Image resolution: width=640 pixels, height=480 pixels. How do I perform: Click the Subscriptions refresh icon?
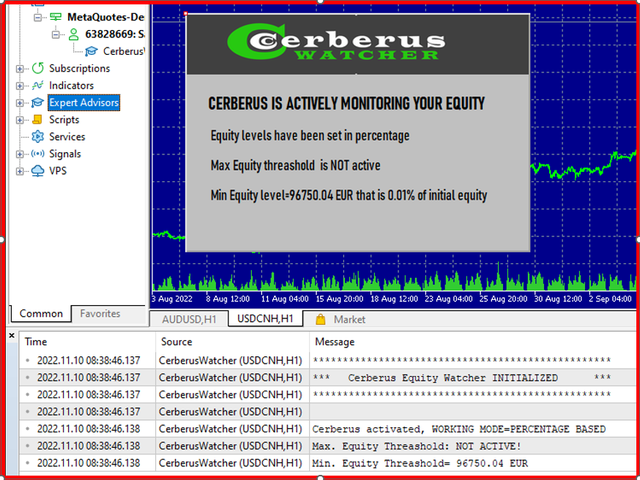(x=38, y=68)
